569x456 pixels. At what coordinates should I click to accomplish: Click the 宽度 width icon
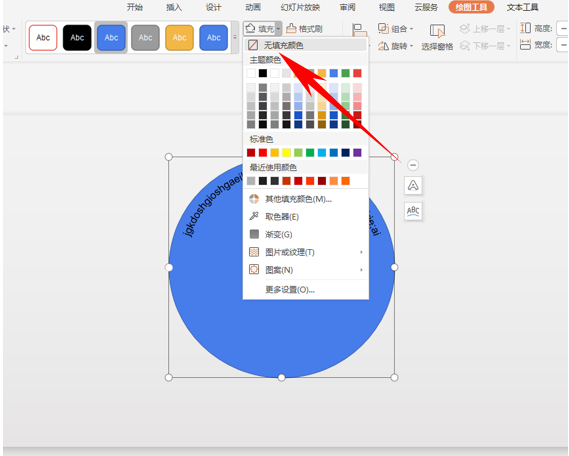pyautogui.click(x=525, y=45)
